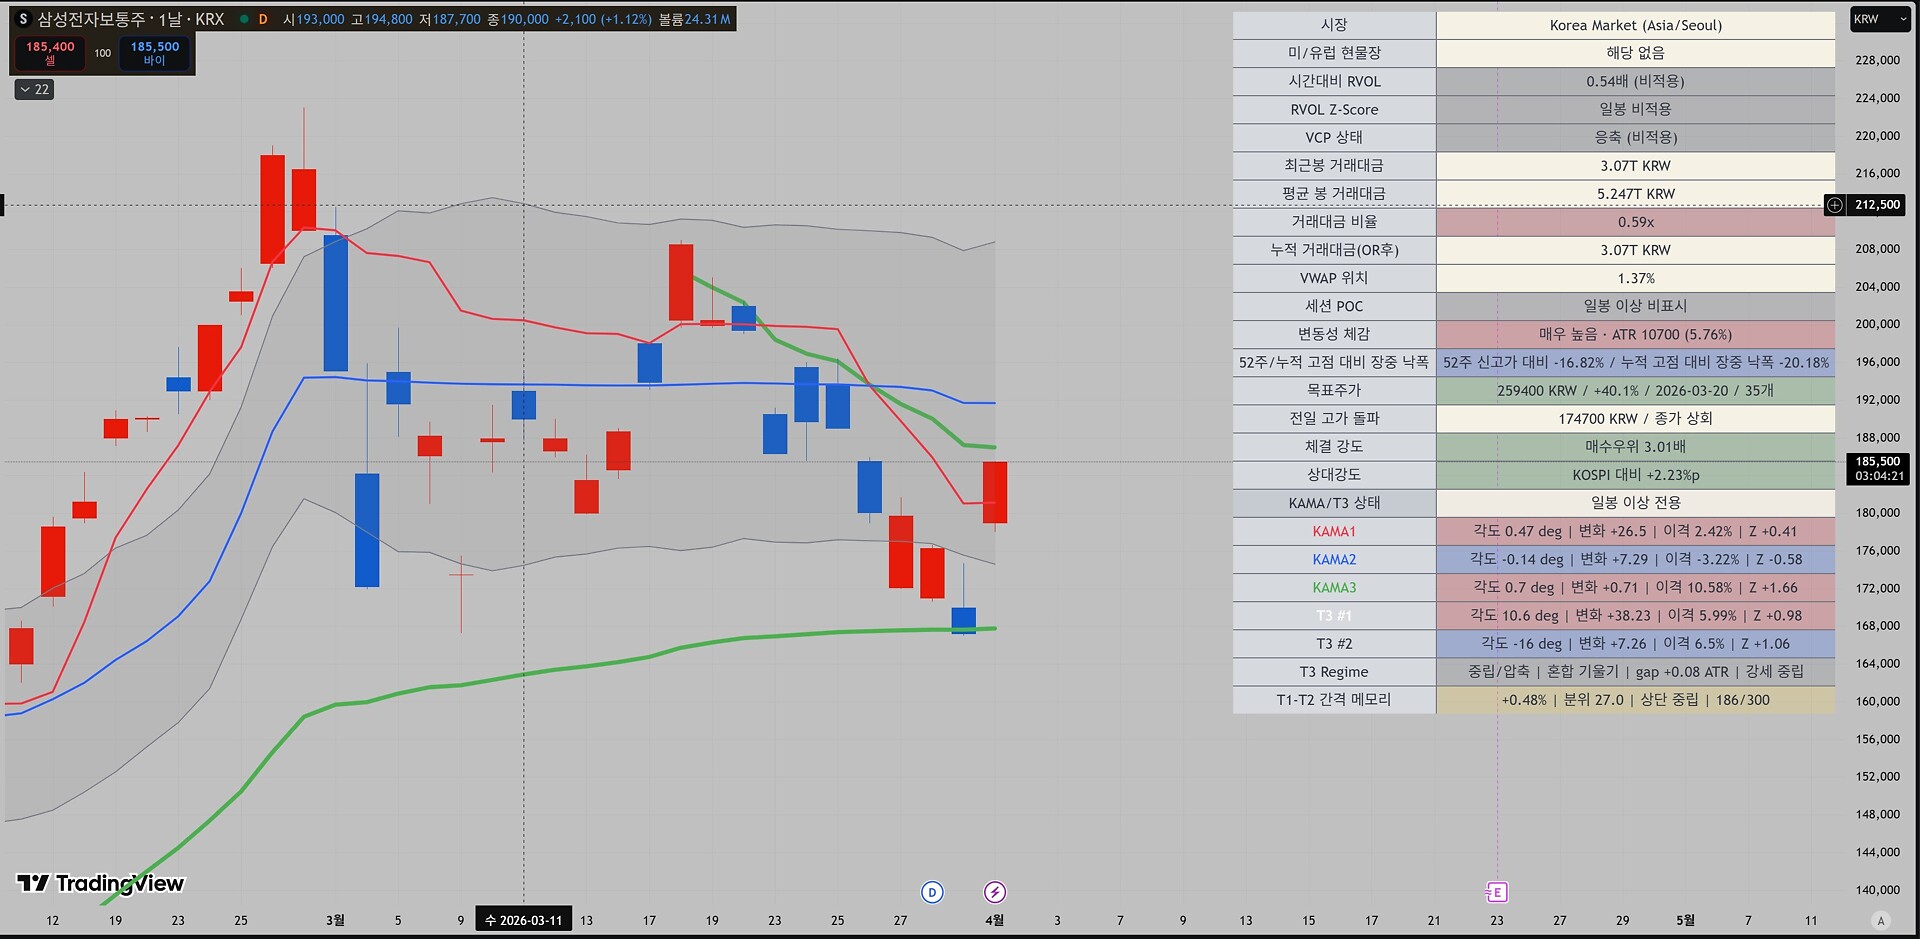
Task: Click the green market status dot
Action: pyautogui.click(x=243, y=19)
